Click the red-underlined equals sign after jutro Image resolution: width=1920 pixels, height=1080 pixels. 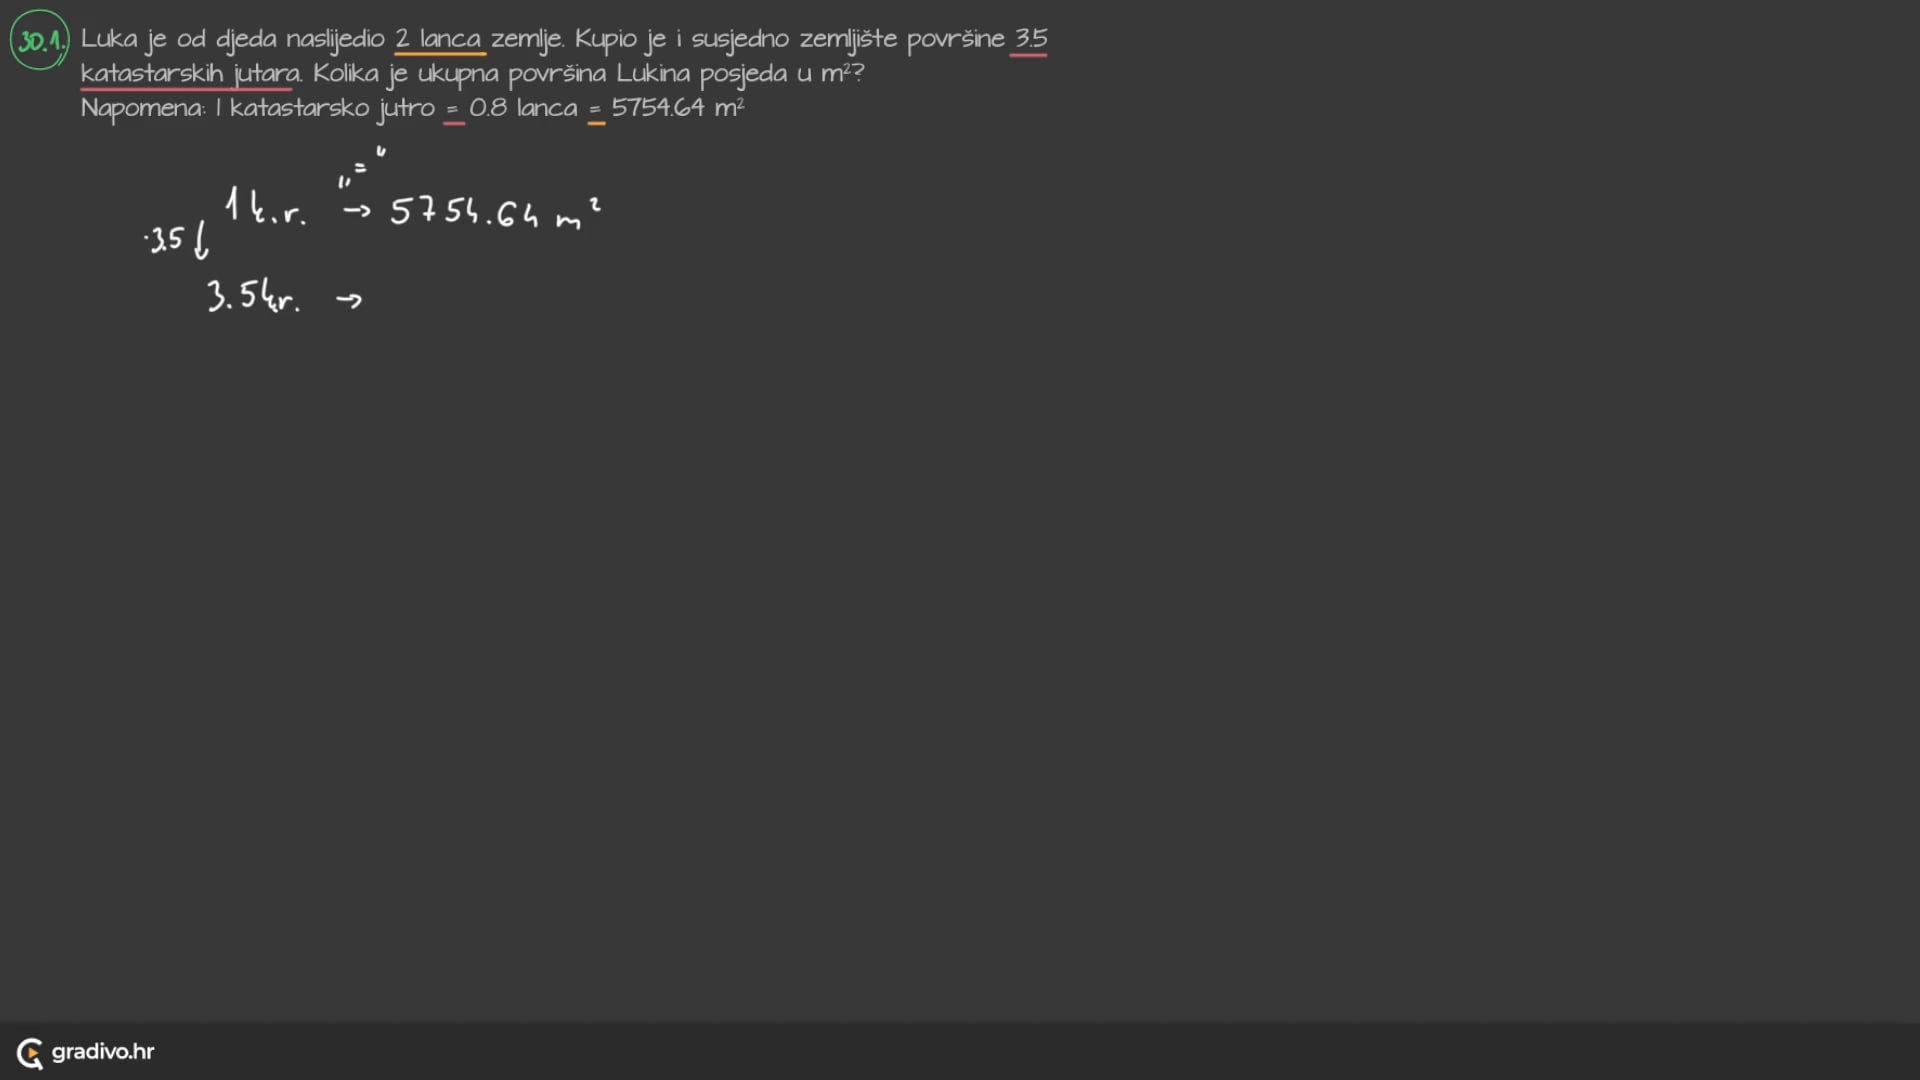click(x=453, y=109)
